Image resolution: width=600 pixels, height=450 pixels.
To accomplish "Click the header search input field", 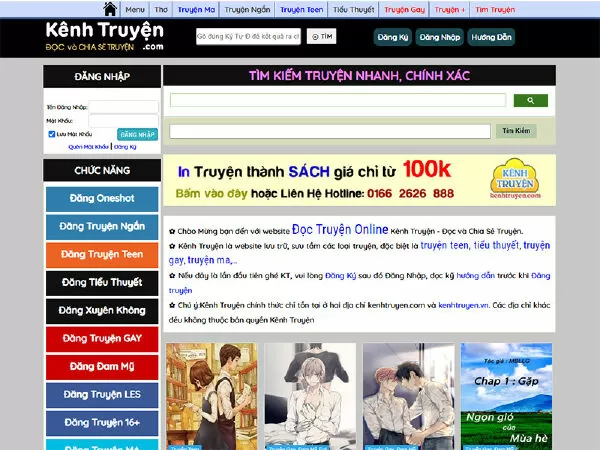I will (x=248, y=36).
